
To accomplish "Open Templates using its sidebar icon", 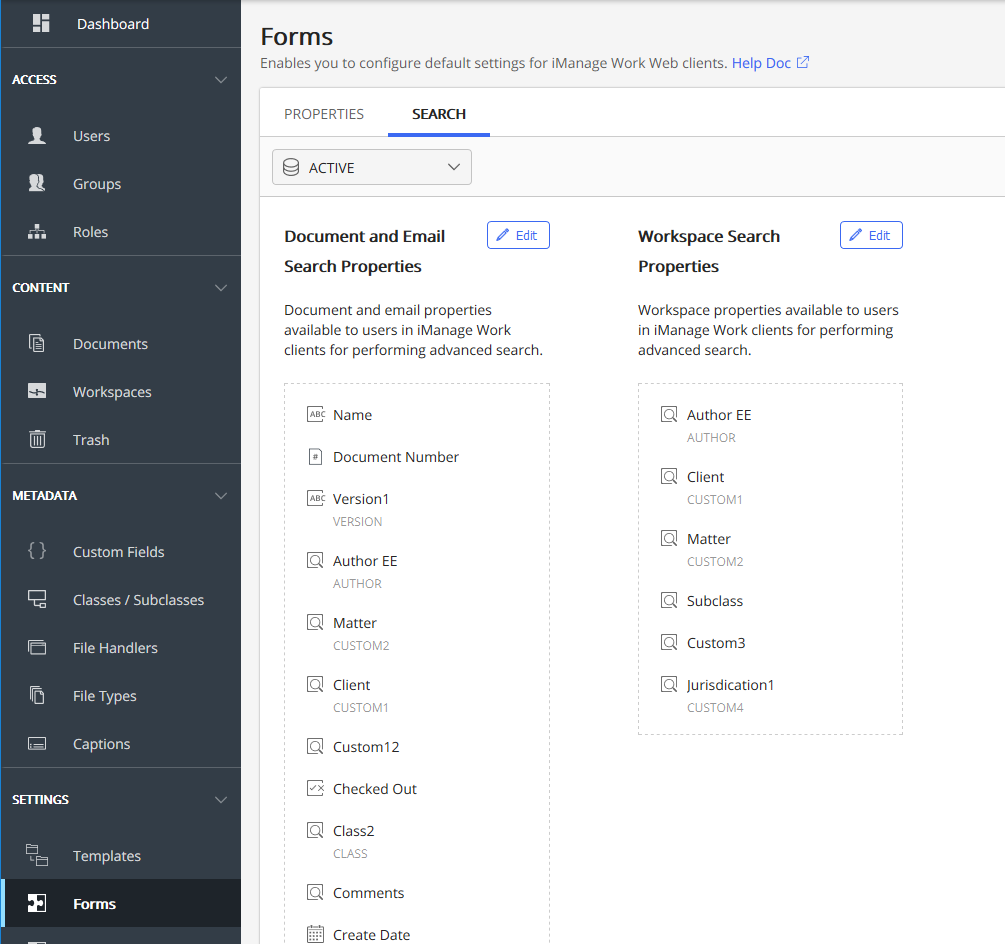I will coord(37,856).
